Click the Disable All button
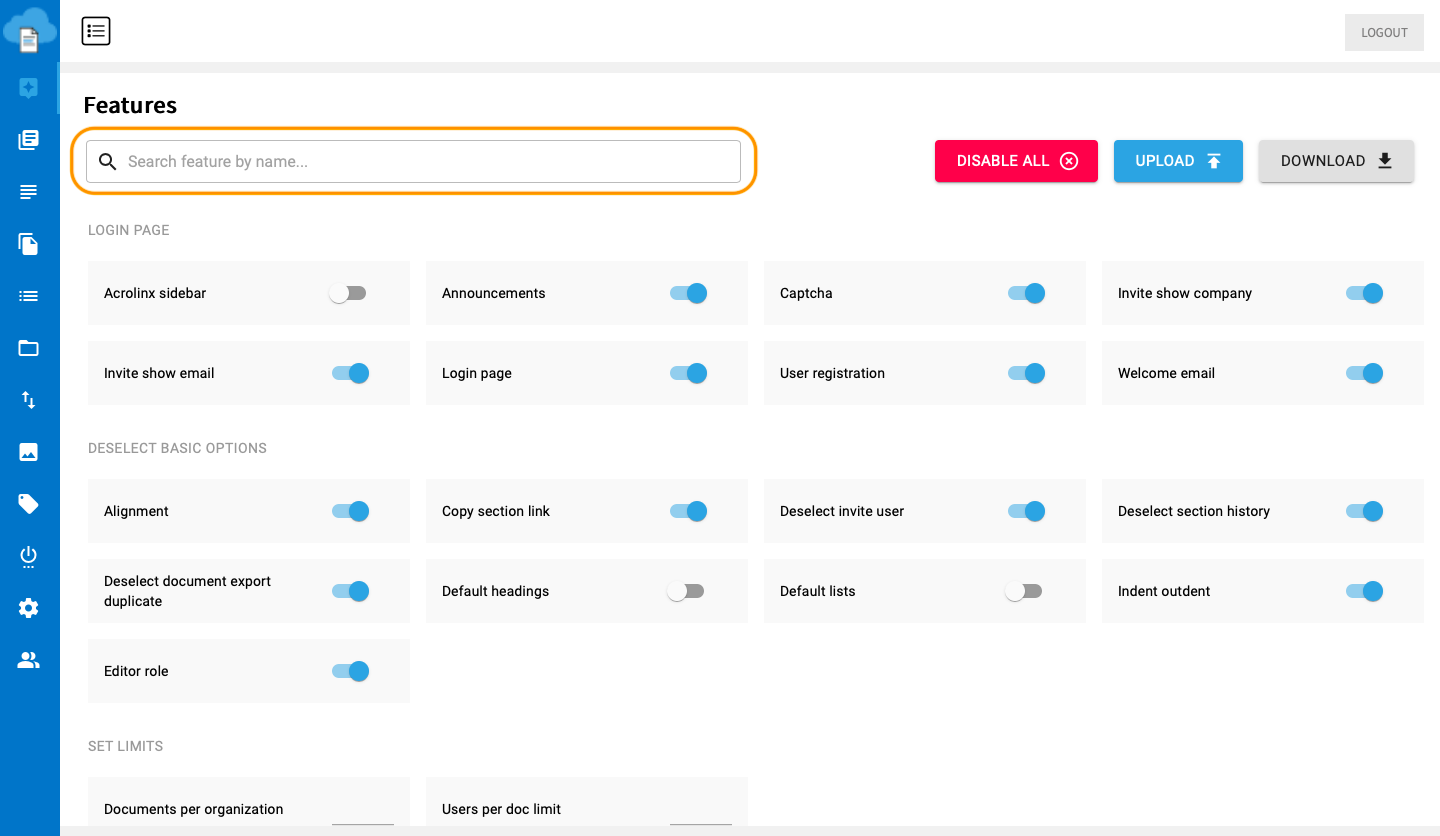This screenshot has height=836, width=1440. [1016, 161]
